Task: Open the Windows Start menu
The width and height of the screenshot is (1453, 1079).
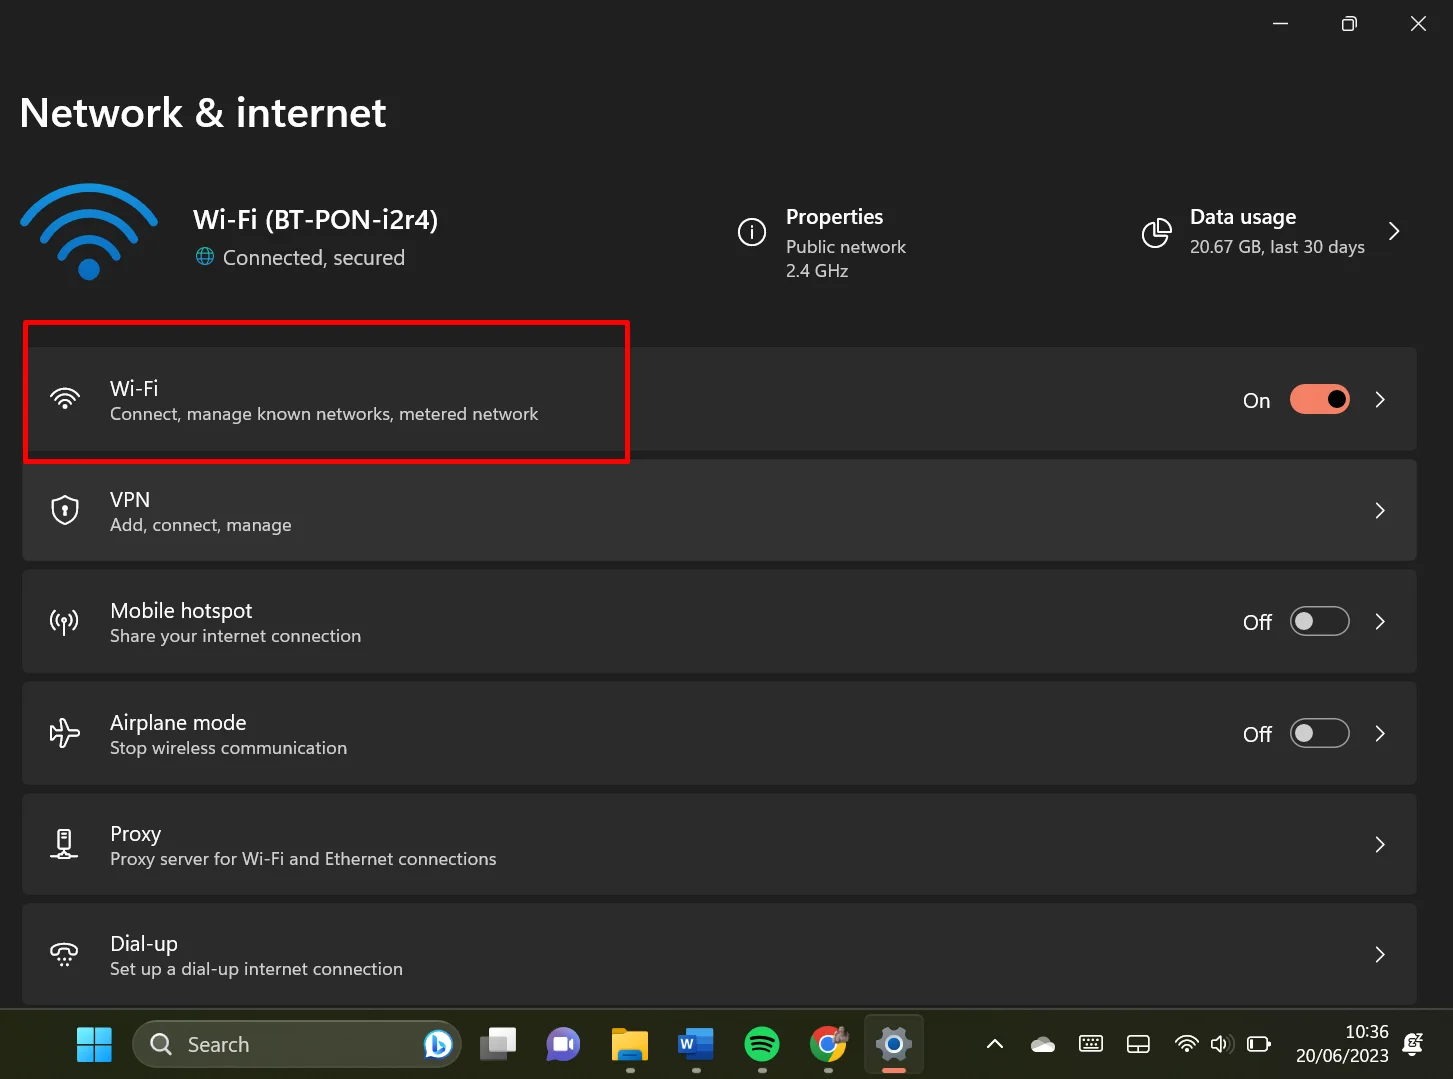Action: coord(94,1044)
